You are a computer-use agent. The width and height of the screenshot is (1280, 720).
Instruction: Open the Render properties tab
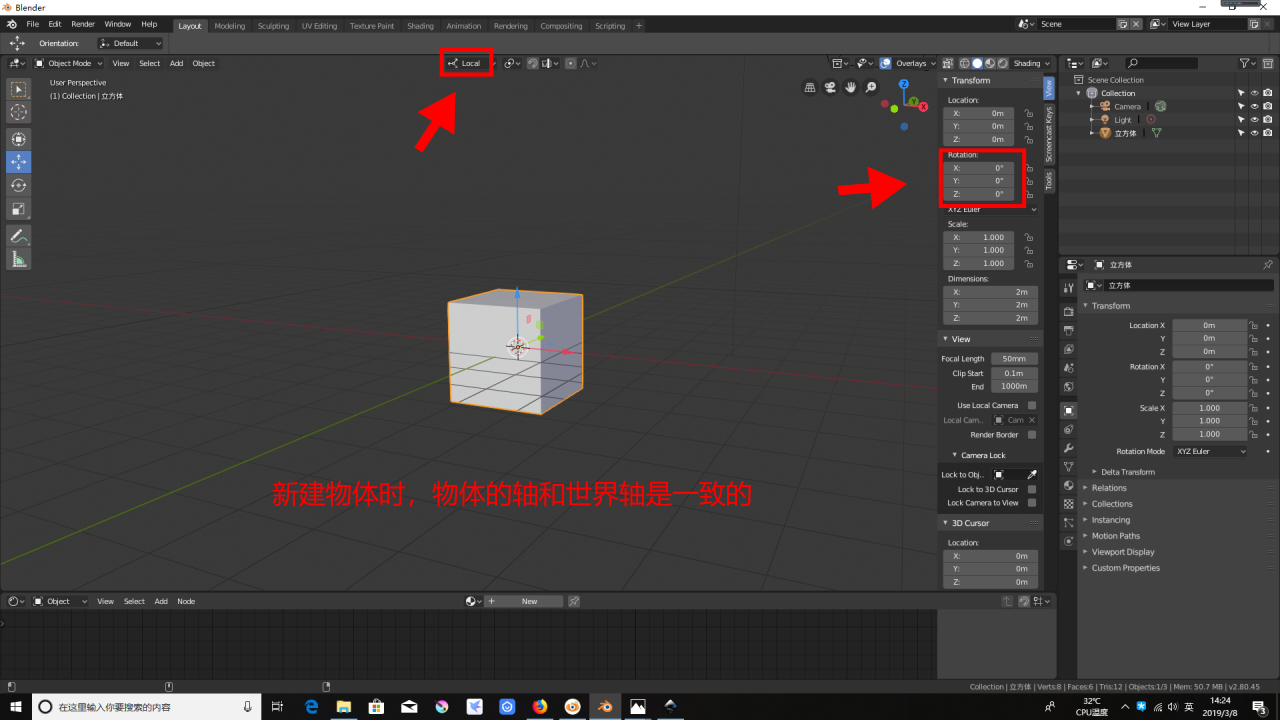pyautogui.click(x=1068, y=311)
